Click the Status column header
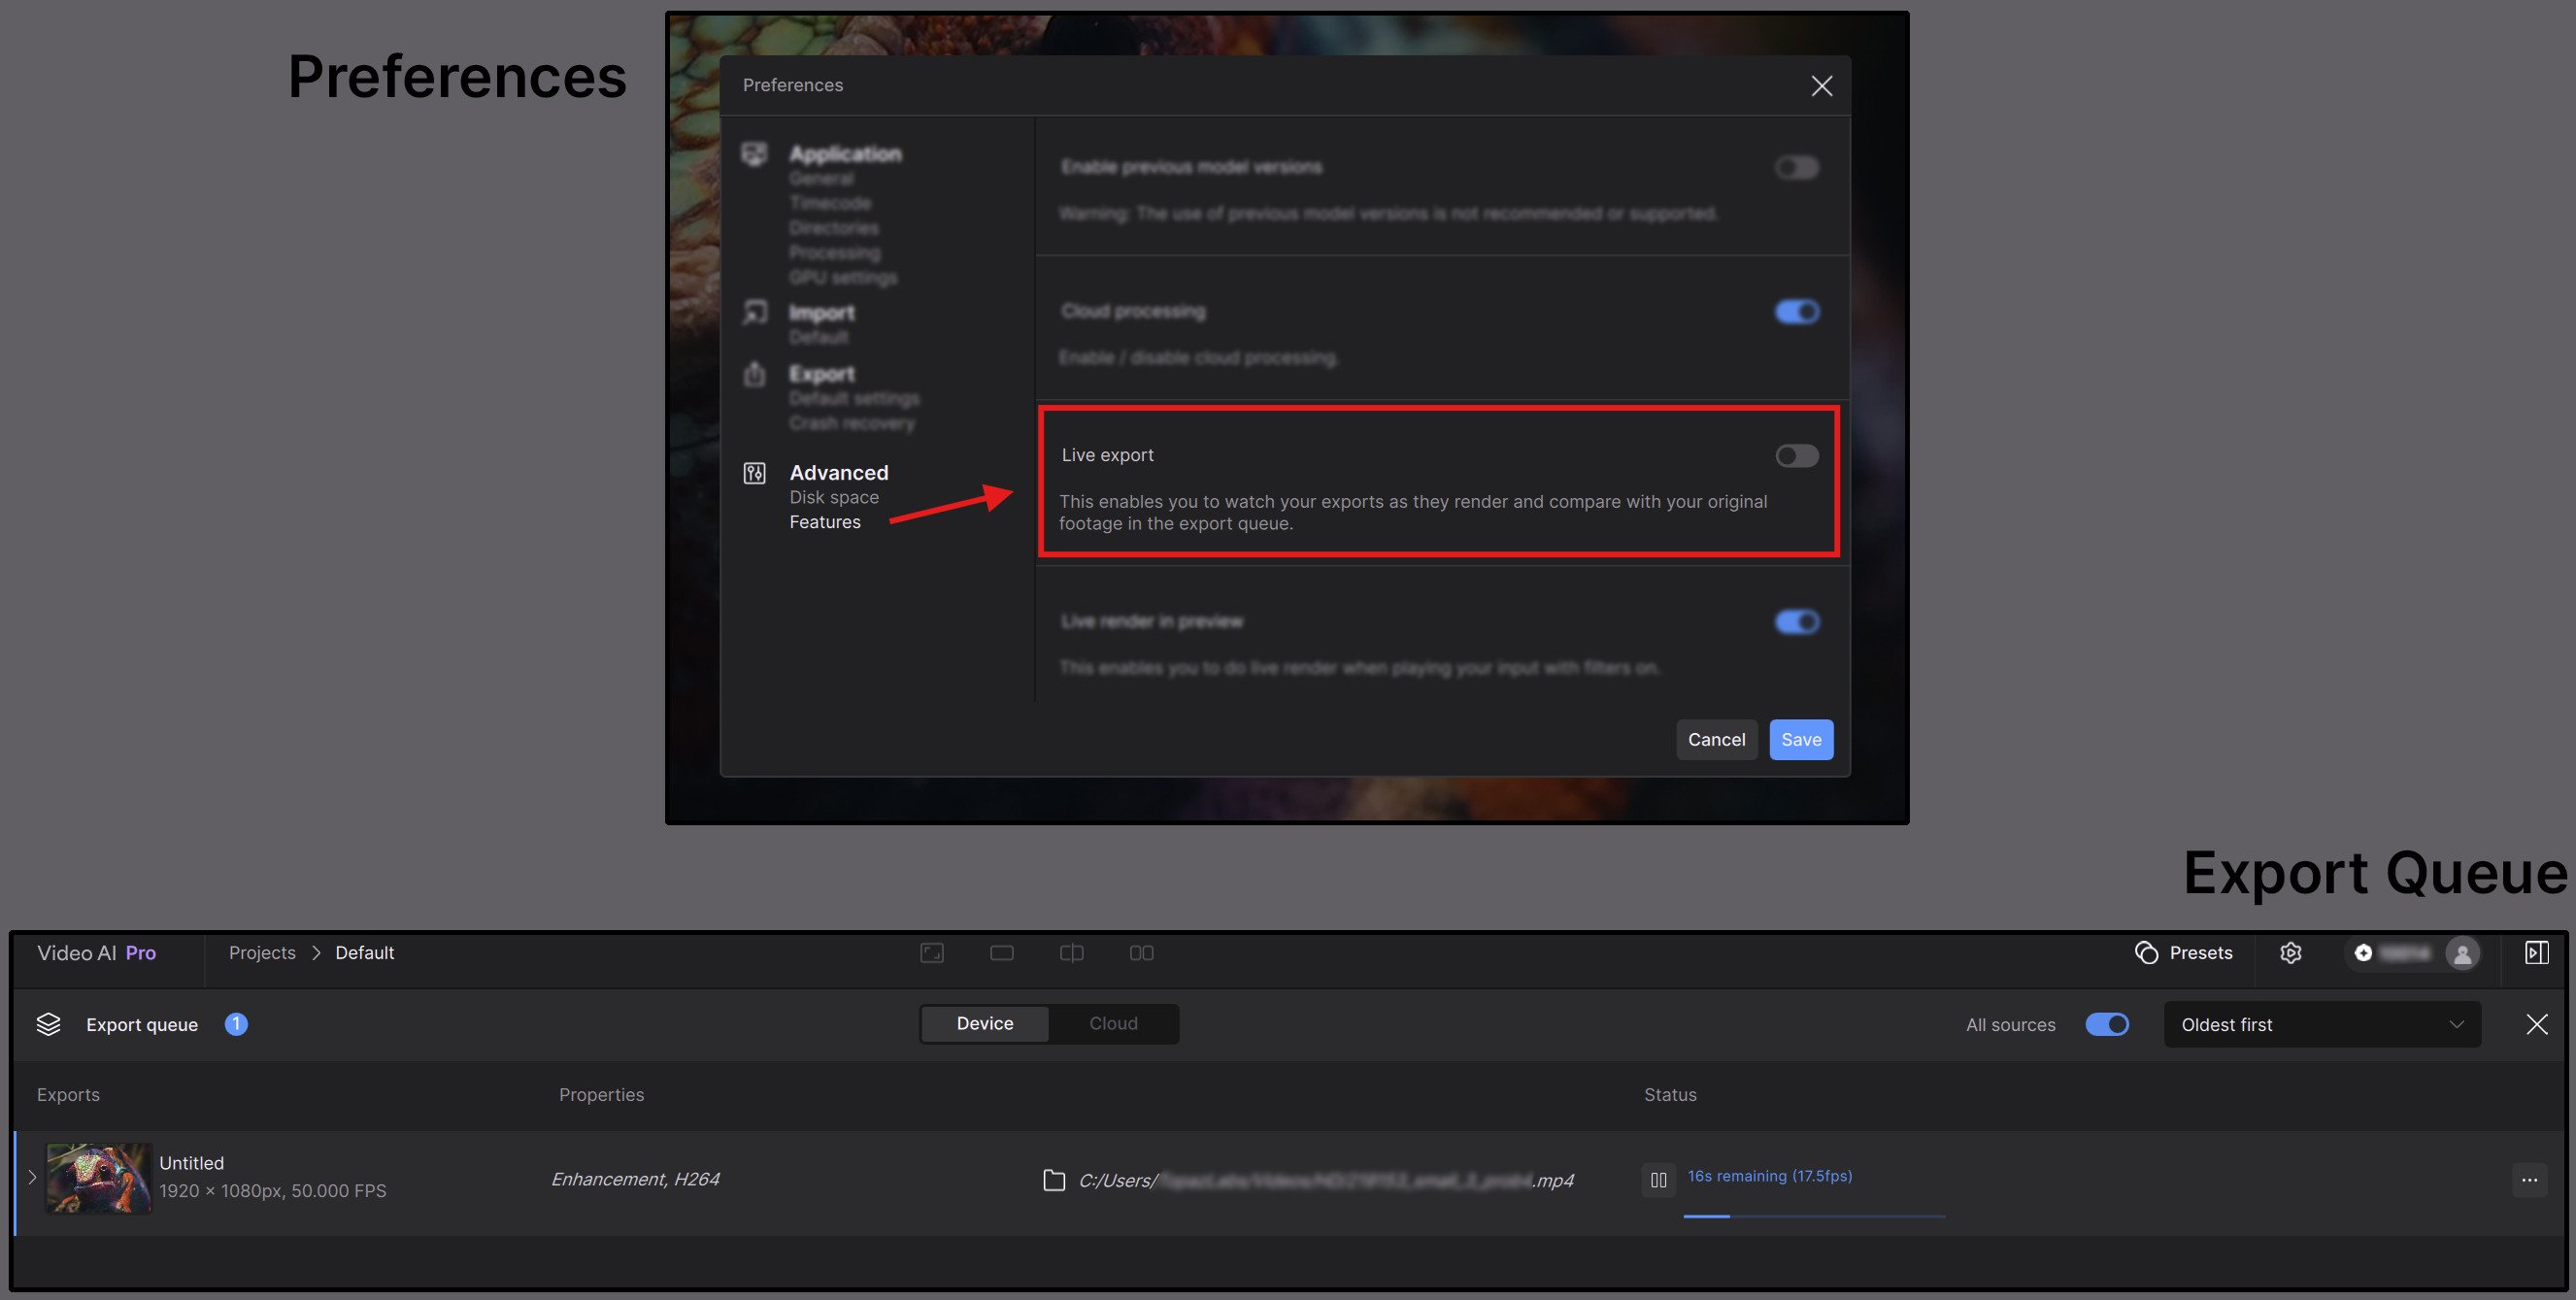This screenshot has width=2576, height=1300. pyautogui.click(x=1670, y=1095)
